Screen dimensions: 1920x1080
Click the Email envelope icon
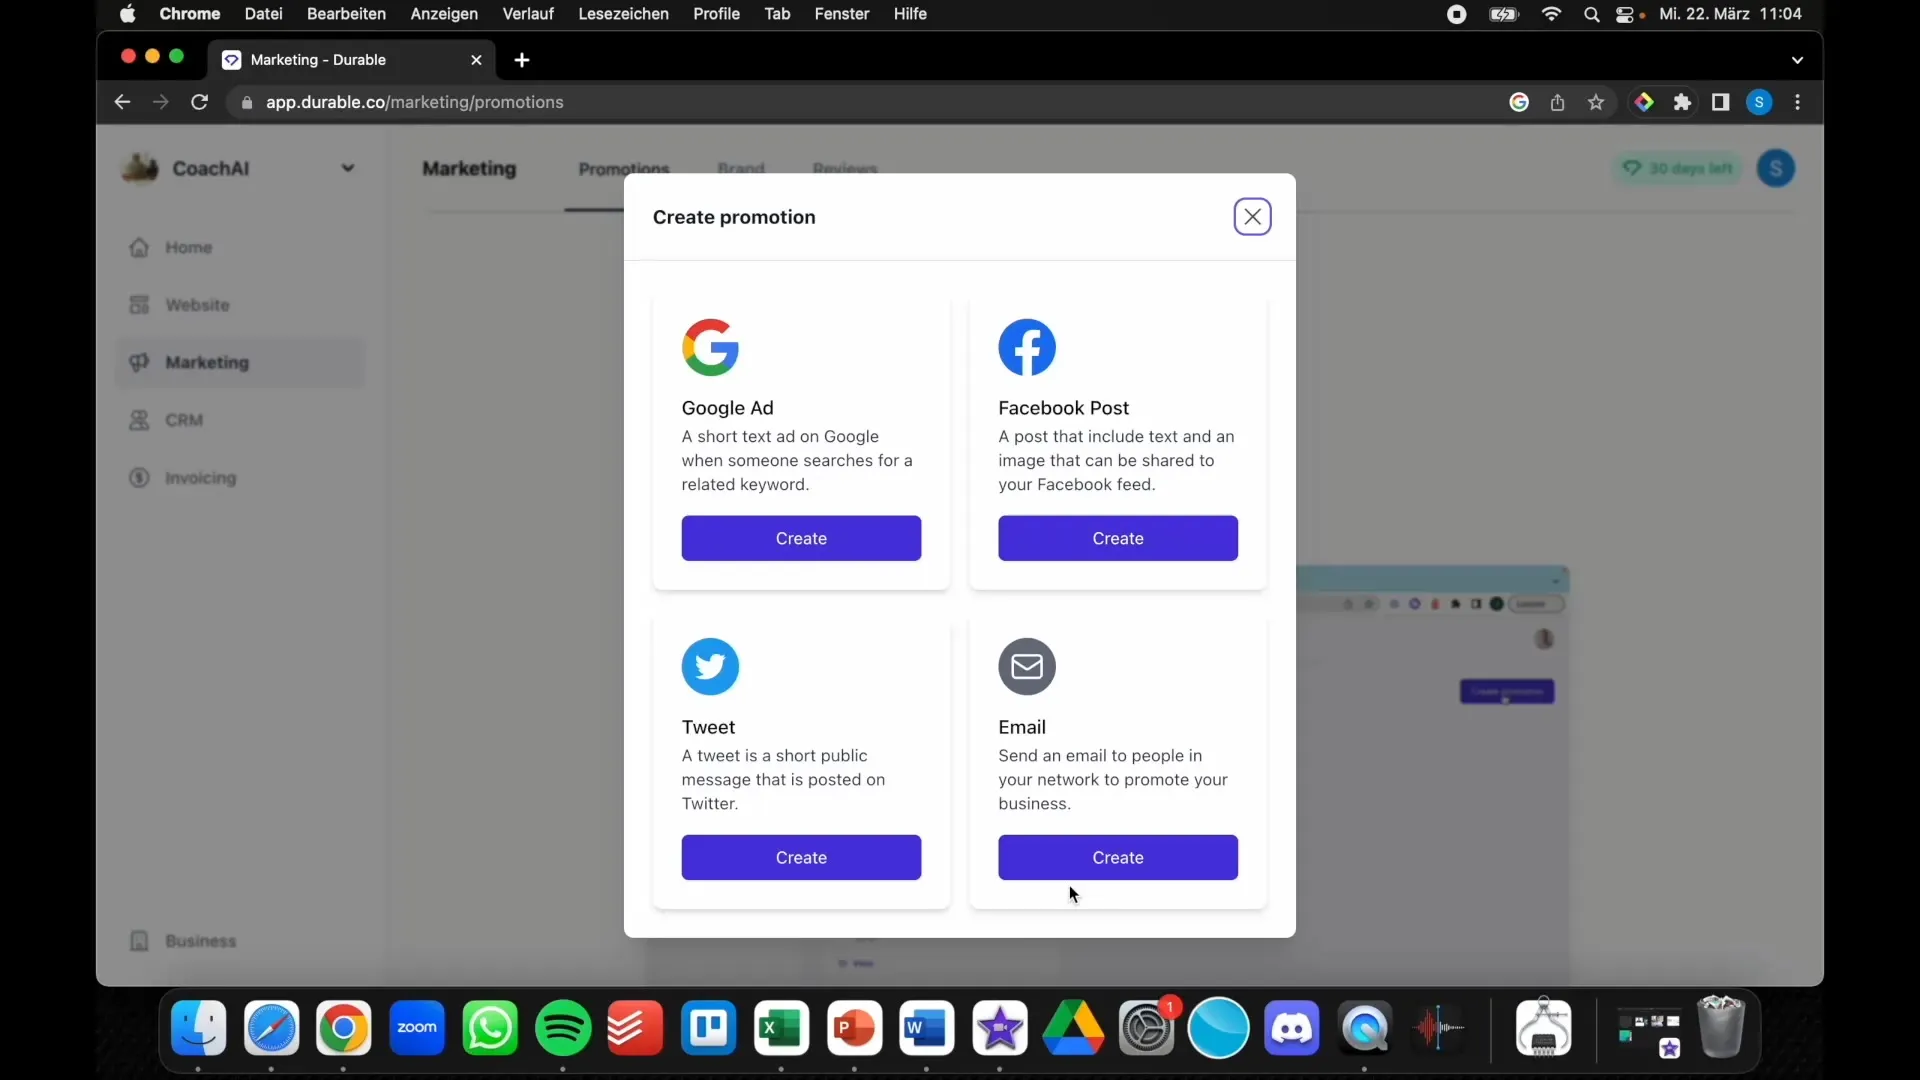(1027, 666)
